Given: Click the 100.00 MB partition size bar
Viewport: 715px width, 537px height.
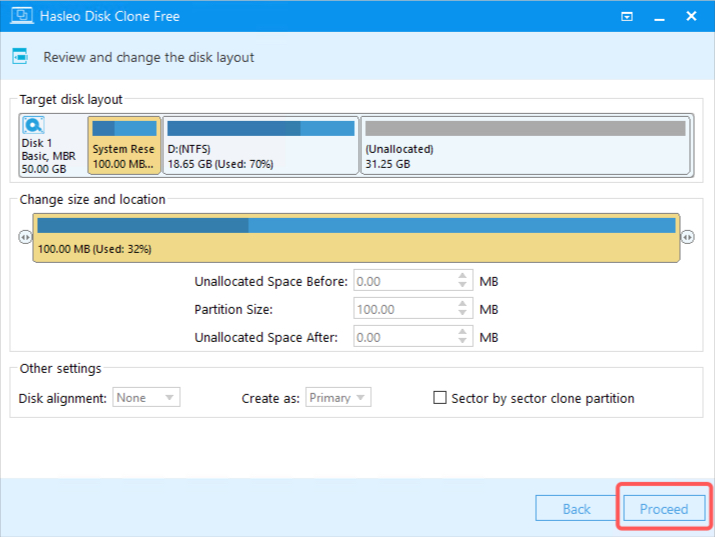Looking at the screenshot, I should [x=356, y=238].
